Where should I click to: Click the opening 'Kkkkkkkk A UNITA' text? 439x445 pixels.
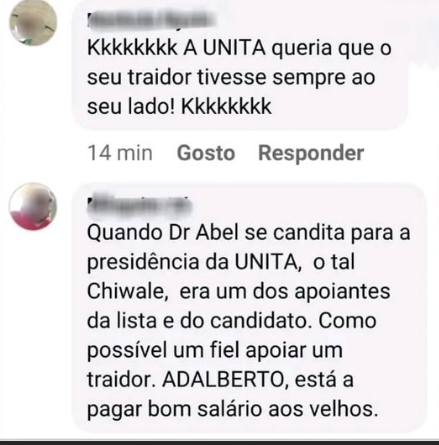(176, 49)
